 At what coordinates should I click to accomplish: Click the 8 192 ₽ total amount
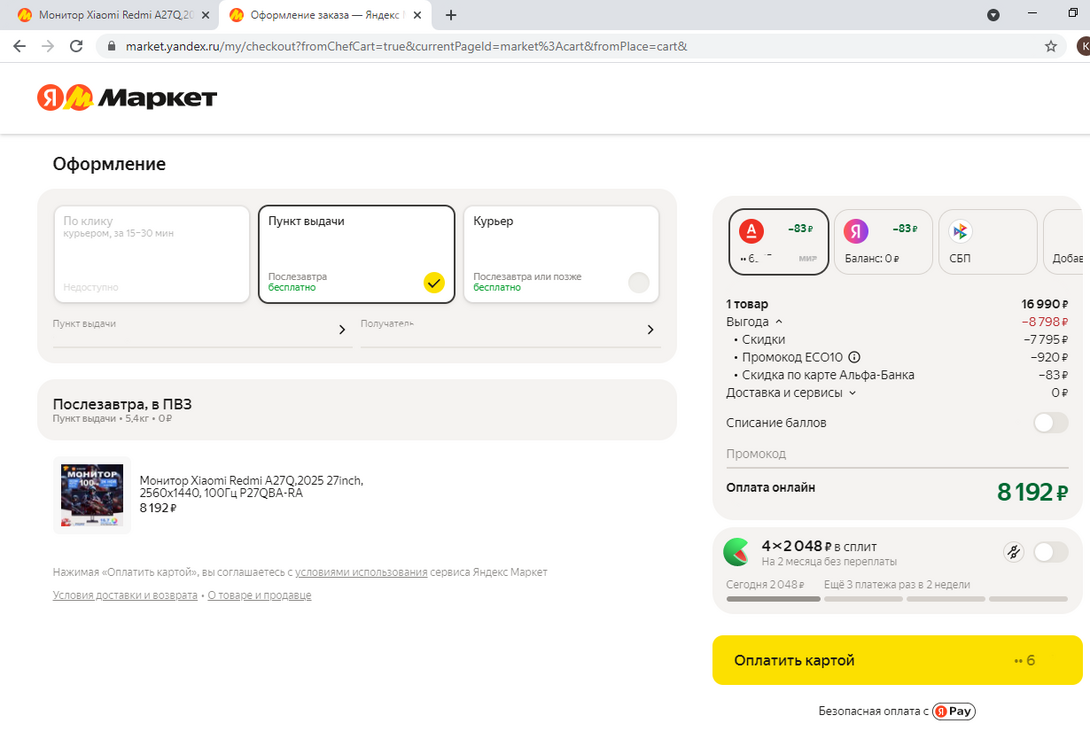pos(1032,492)
